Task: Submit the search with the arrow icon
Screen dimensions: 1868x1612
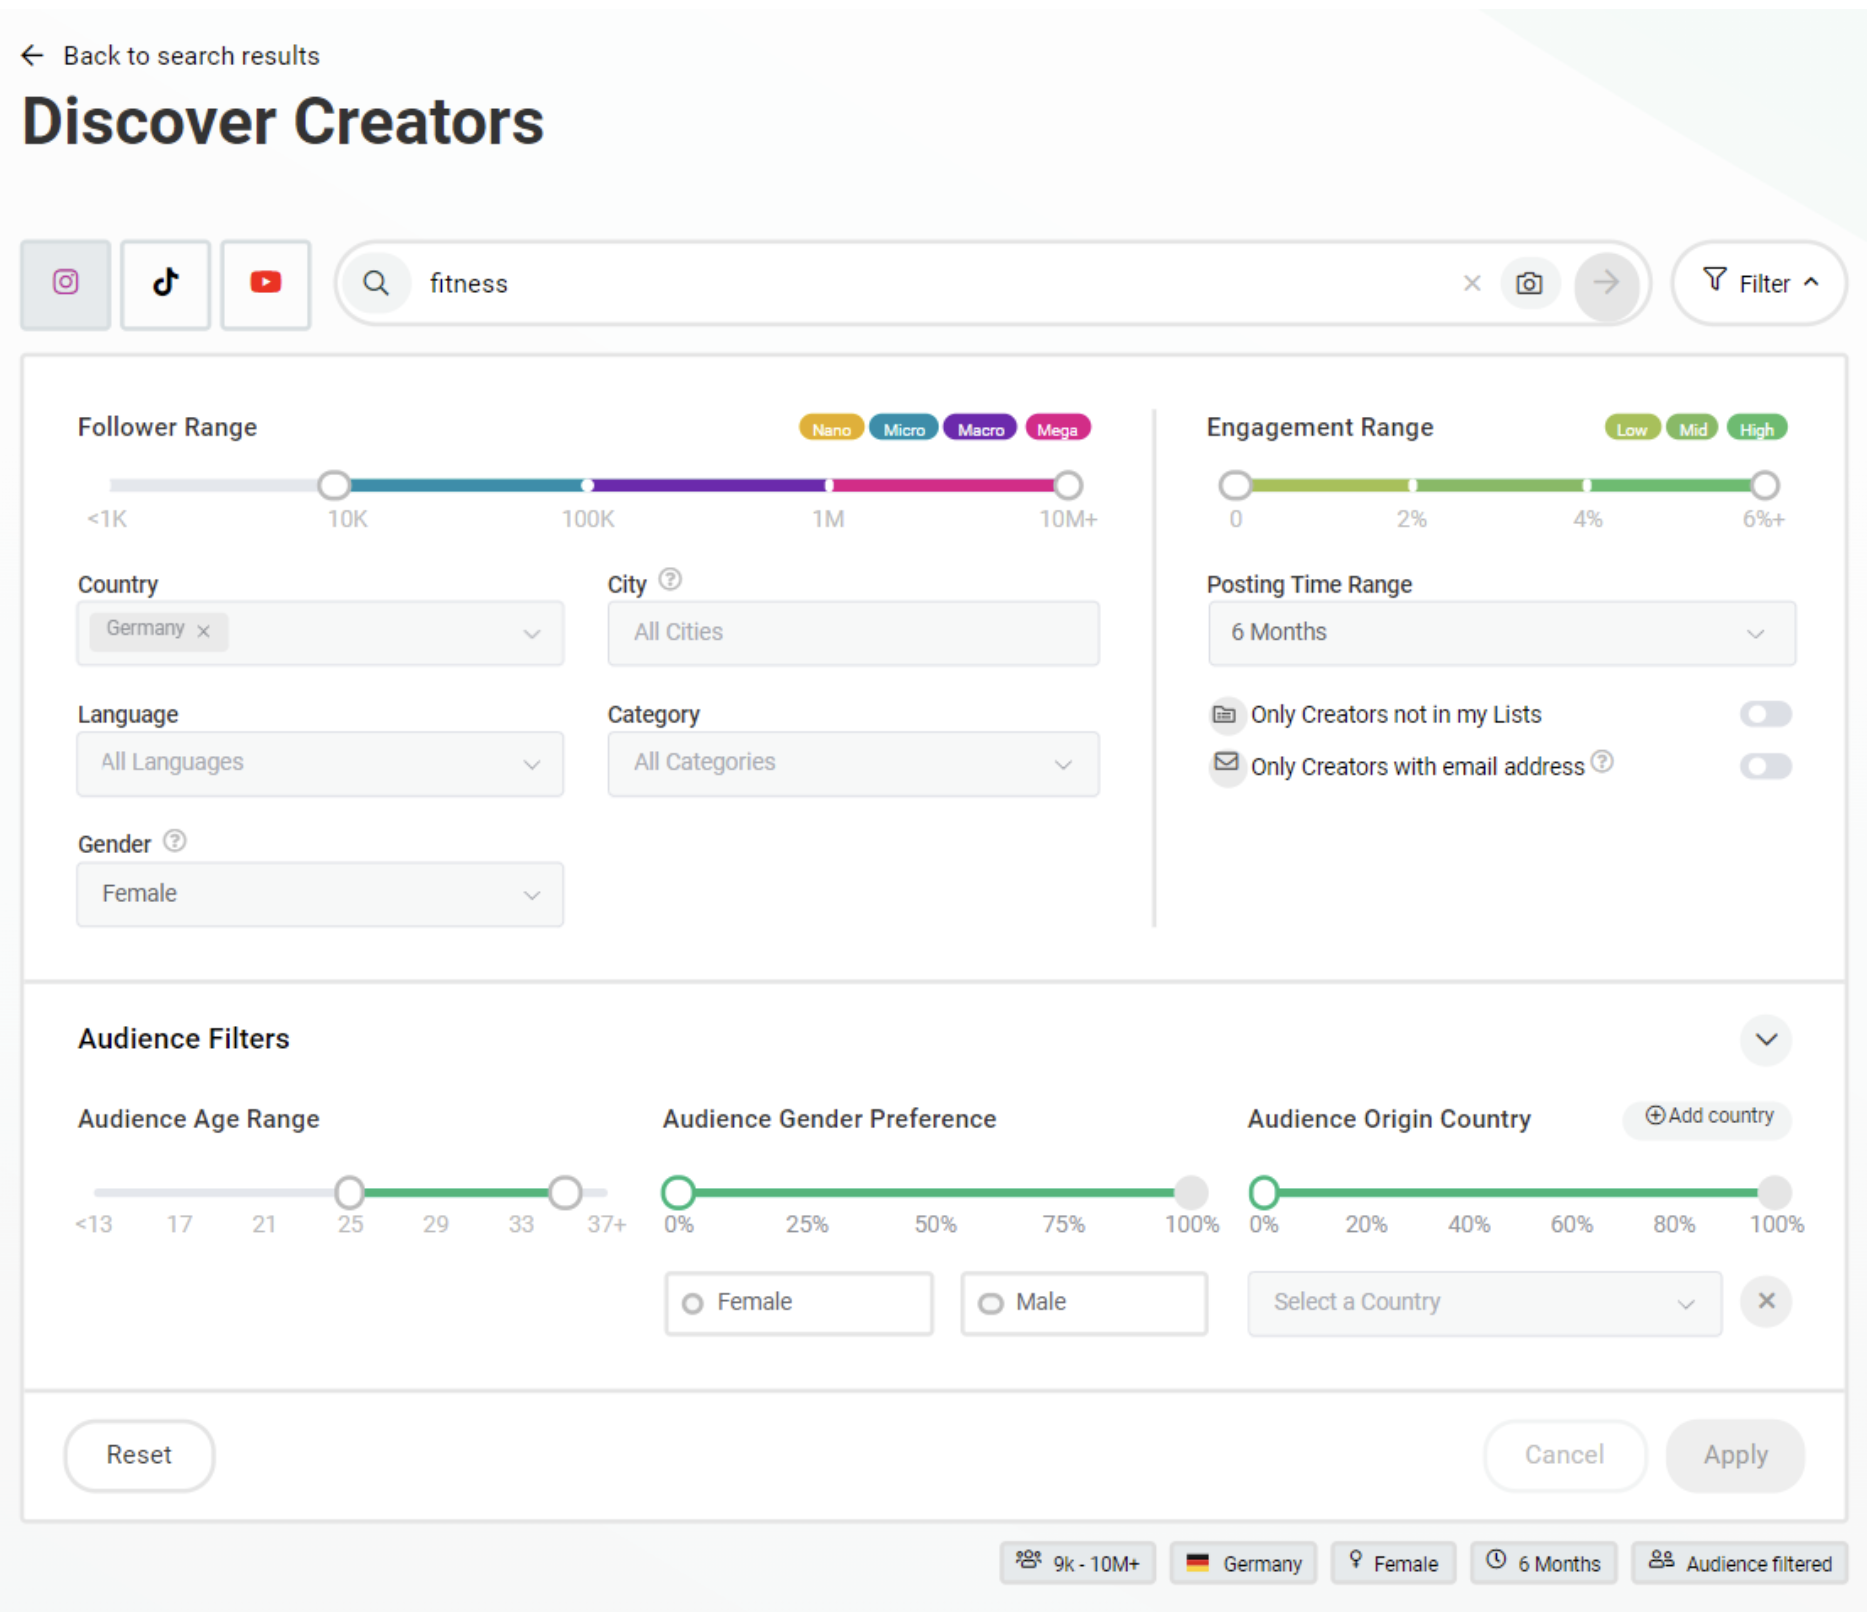Action: point(1605,283)
